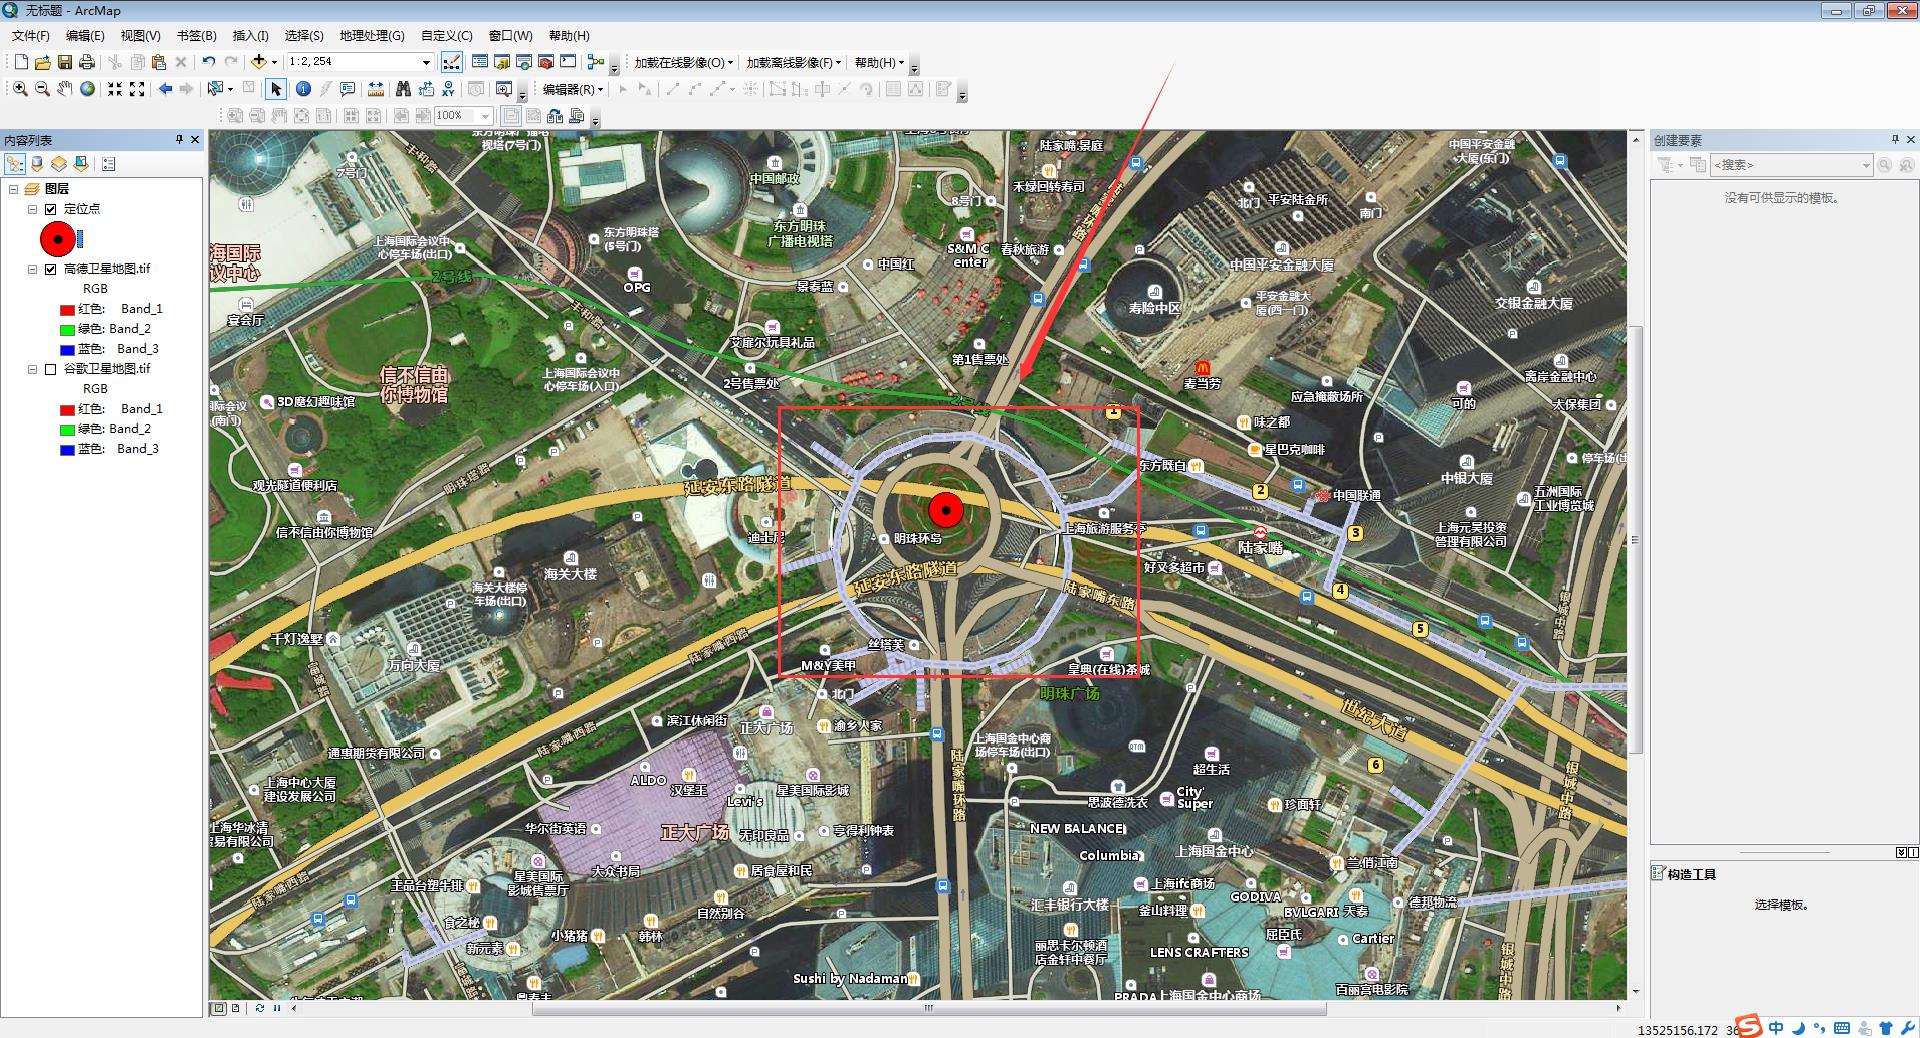
Task: Open the Catalog window icon
Action: [x=502, y=62]
